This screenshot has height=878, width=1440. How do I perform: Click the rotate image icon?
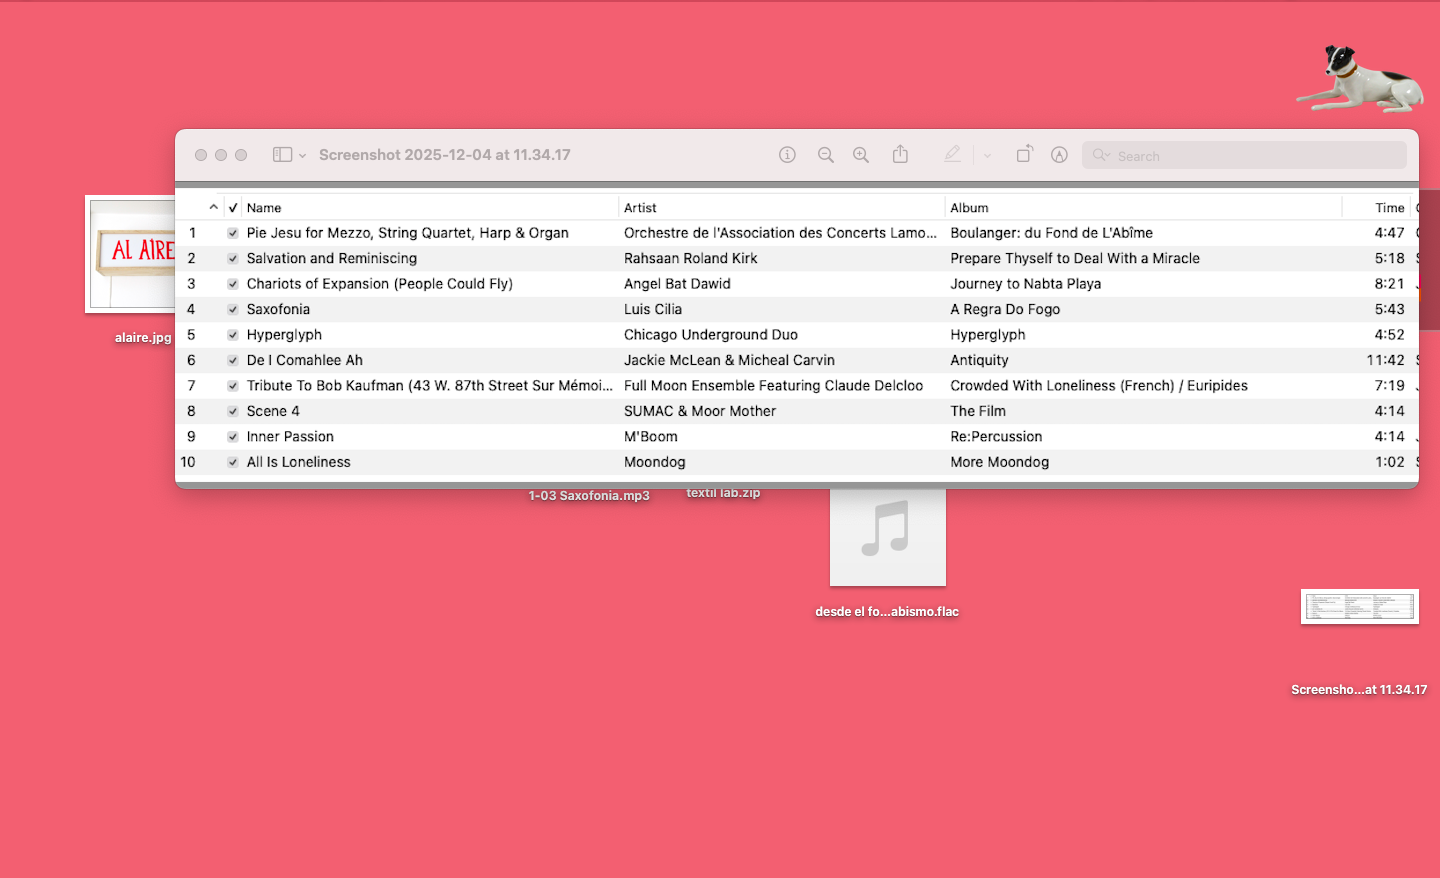click(x=1024, y=154)
